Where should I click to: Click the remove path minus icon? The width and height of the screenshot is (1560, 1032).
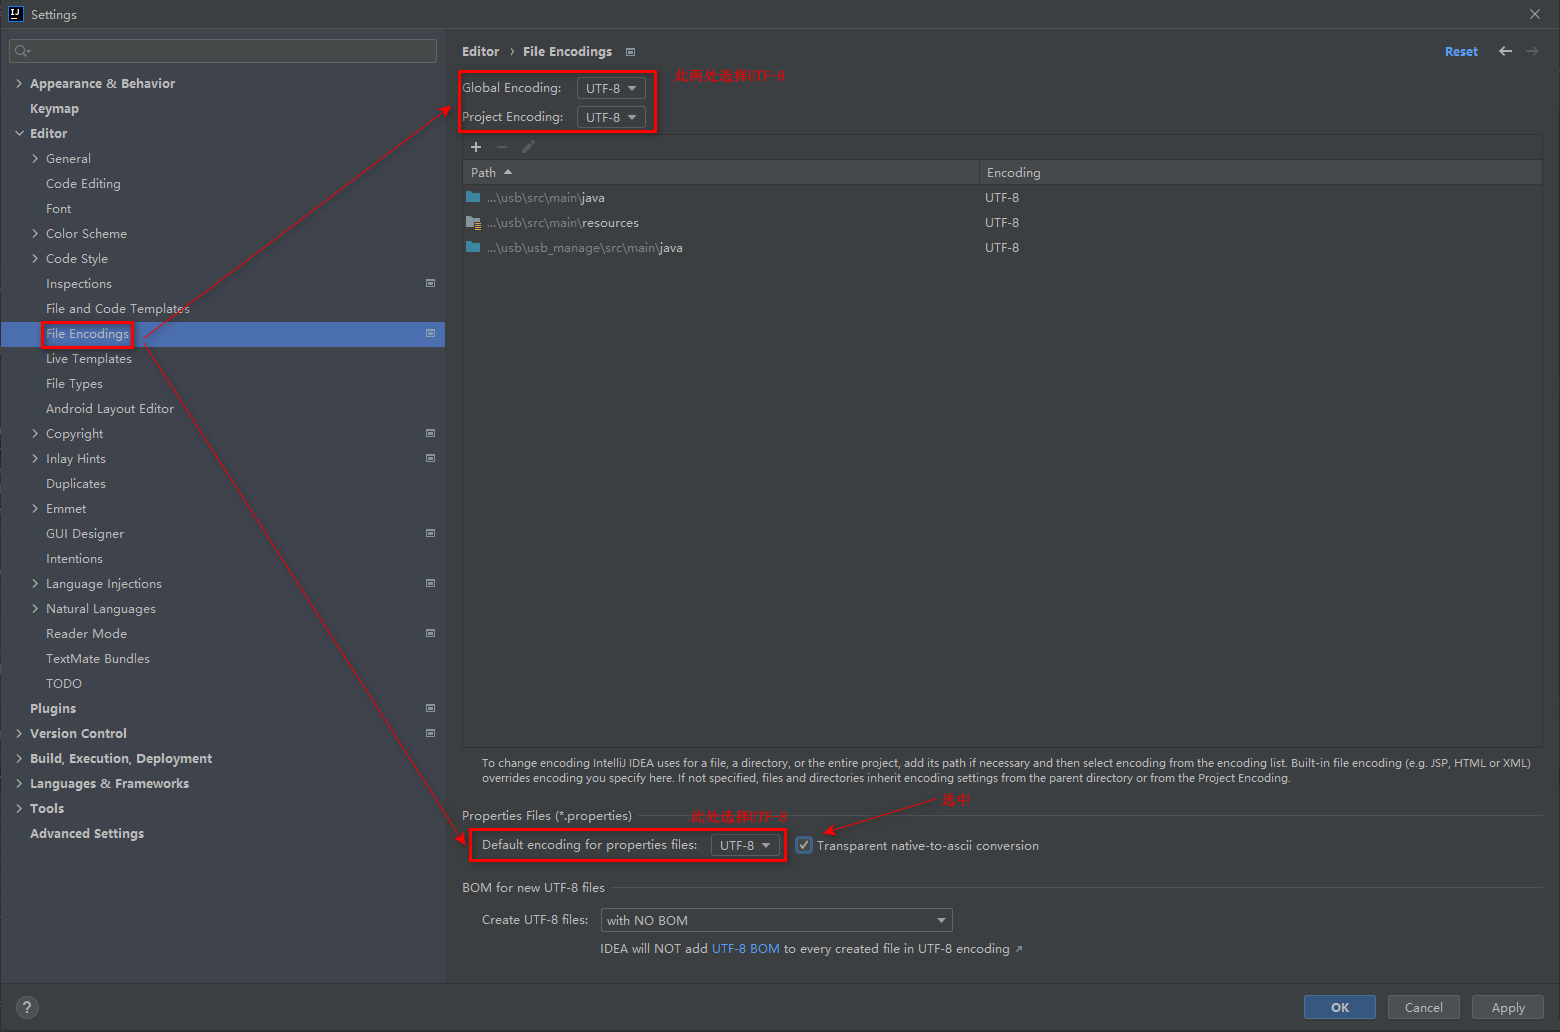pyautogui.click(x=502, y=147)
